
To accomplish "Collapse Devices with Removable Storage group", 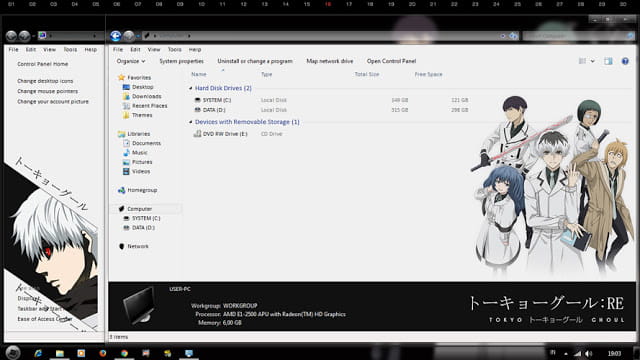I will coord(191,122).
